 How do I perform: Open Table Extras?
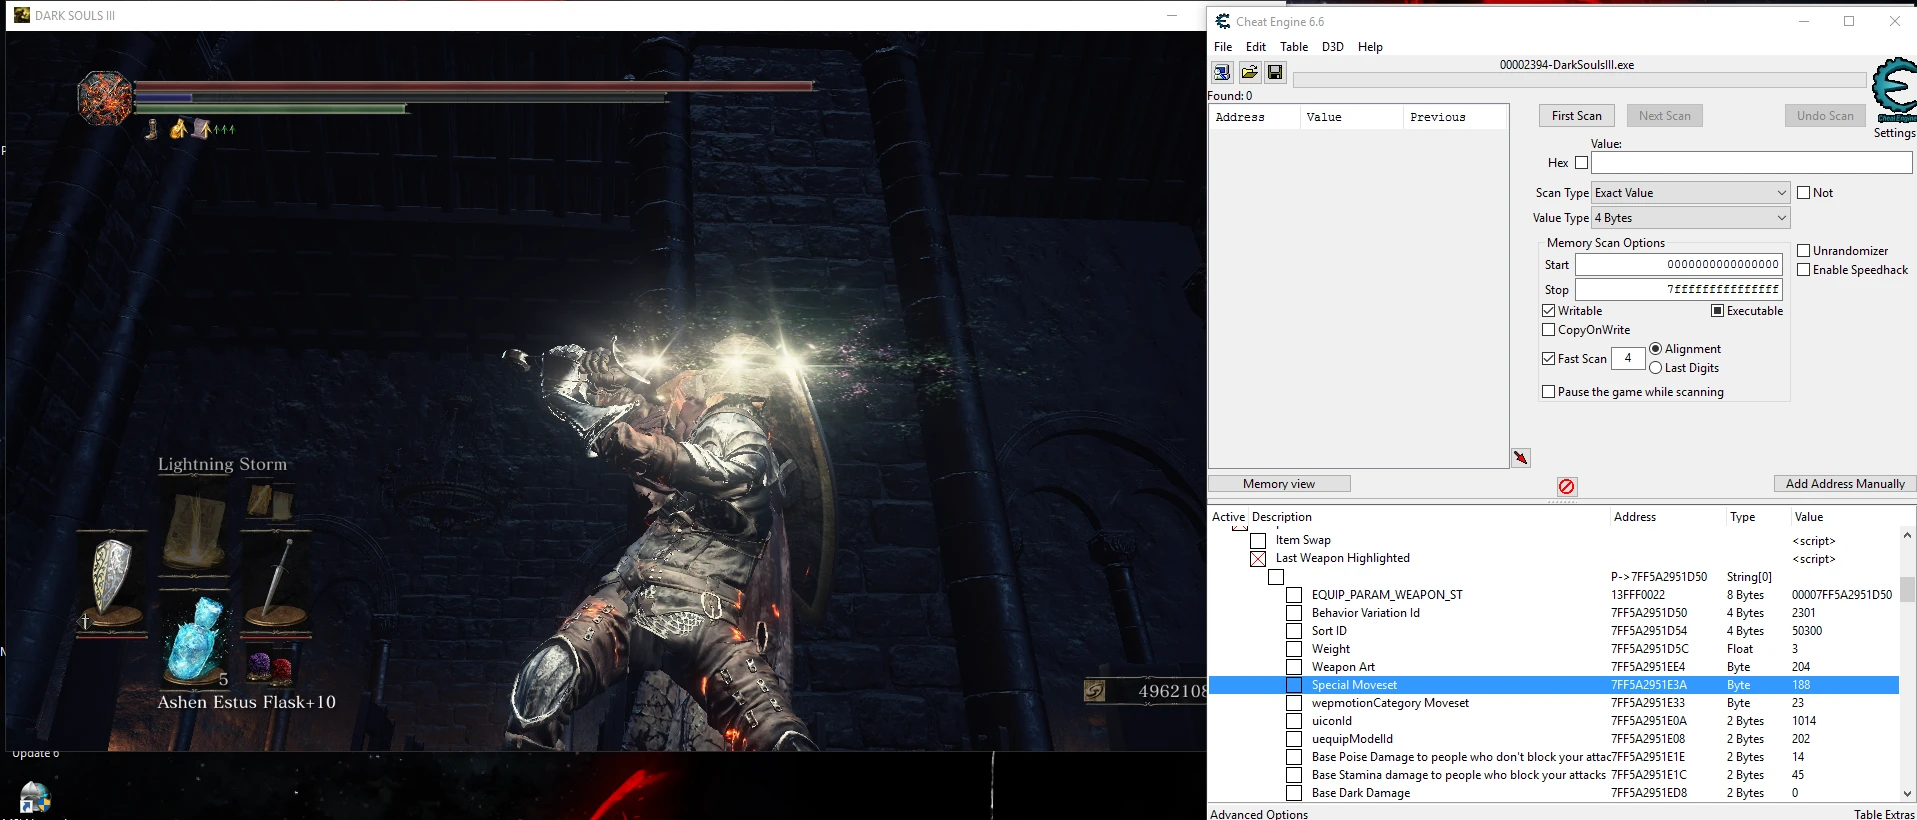(x=1885, y=814)
